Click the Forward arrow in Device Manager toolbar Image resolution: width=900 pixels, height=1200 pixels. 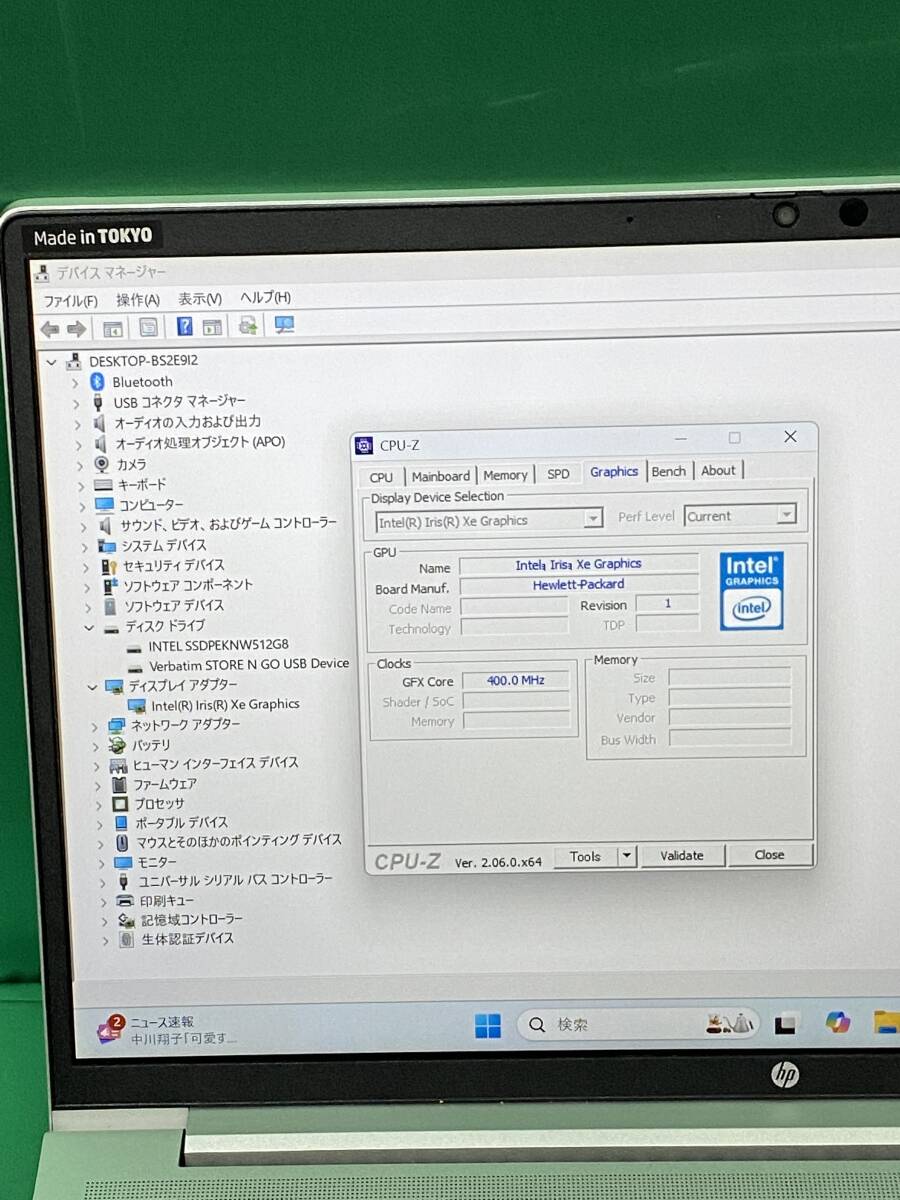point(77,328)
